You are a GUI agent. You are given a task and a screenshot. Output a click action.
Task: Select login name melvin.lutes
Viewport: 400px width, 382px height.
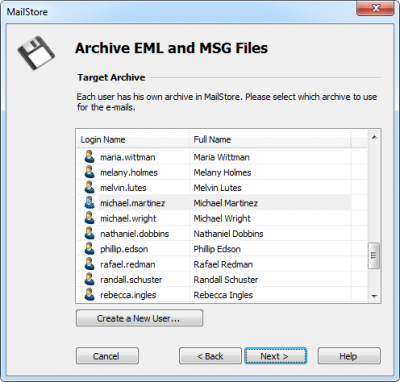point(123,188)
